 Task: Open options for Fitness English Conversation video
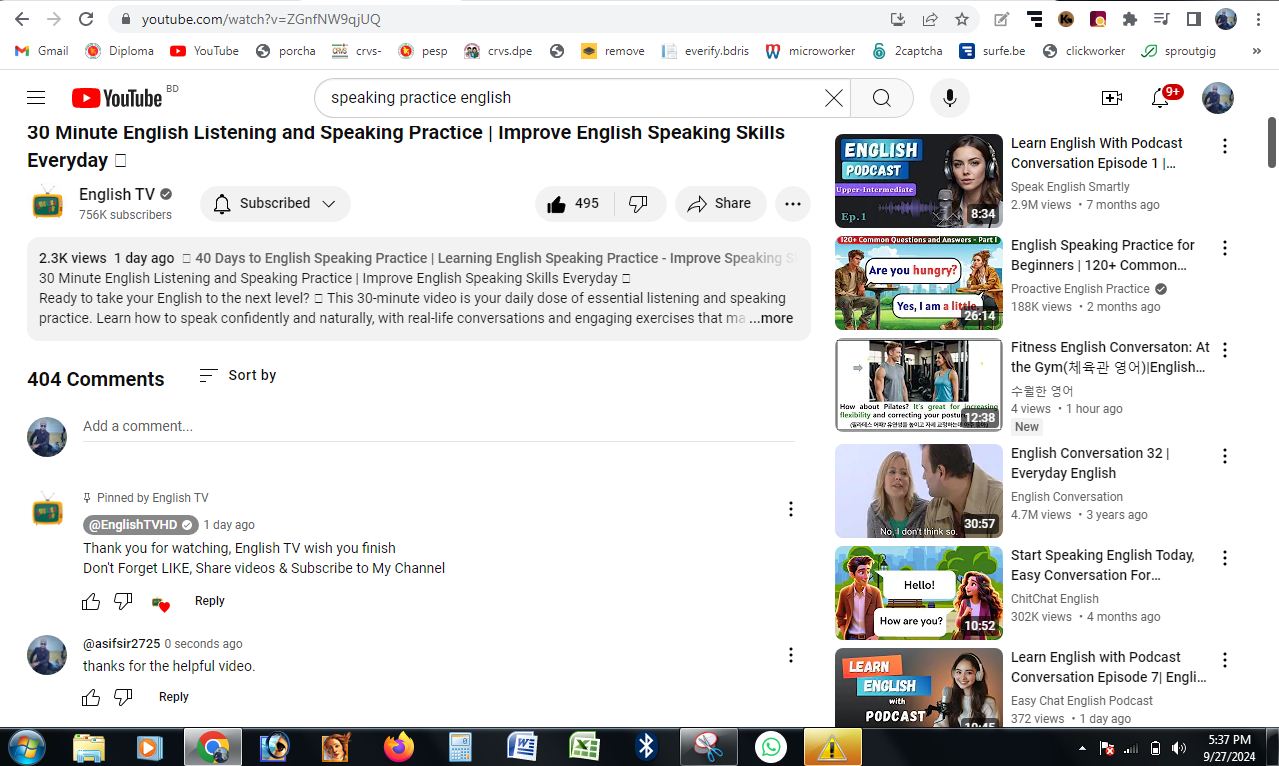1224,350
